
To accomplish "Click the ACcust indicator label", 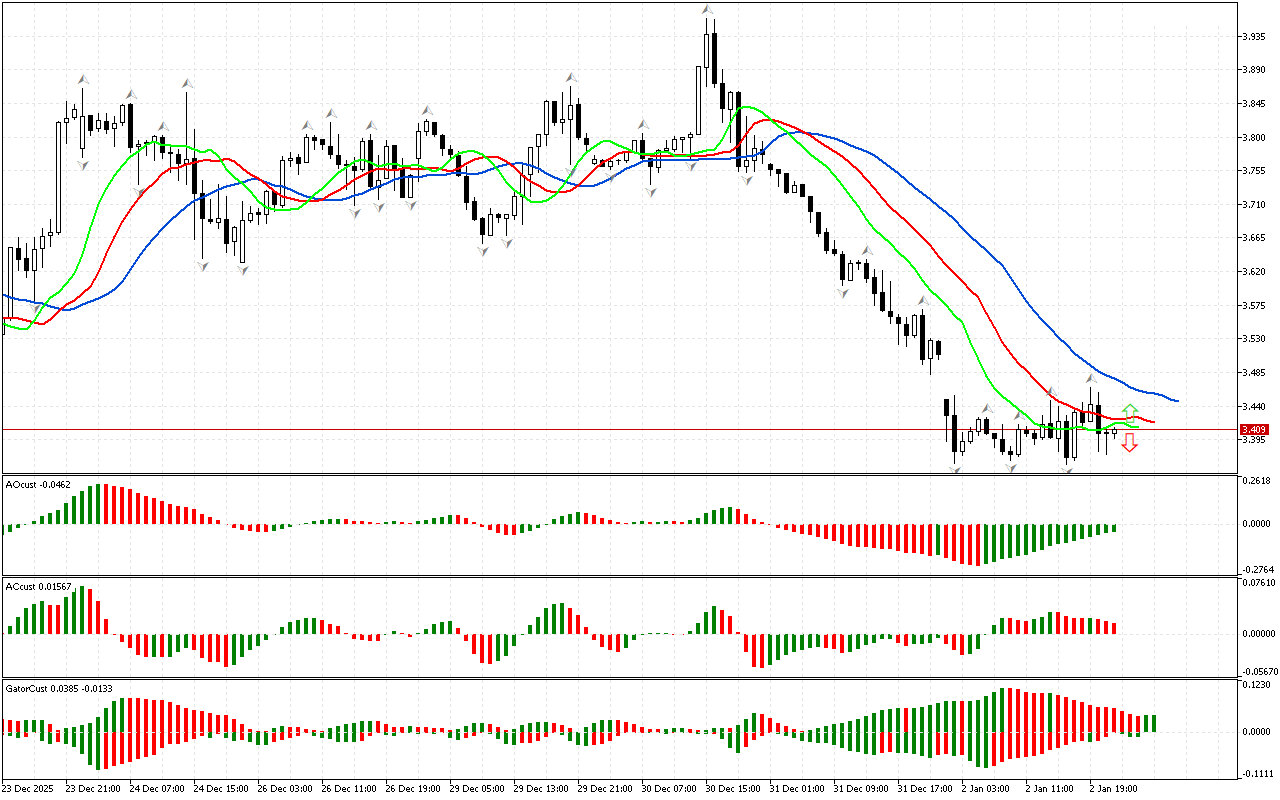I will click(38, 586).
